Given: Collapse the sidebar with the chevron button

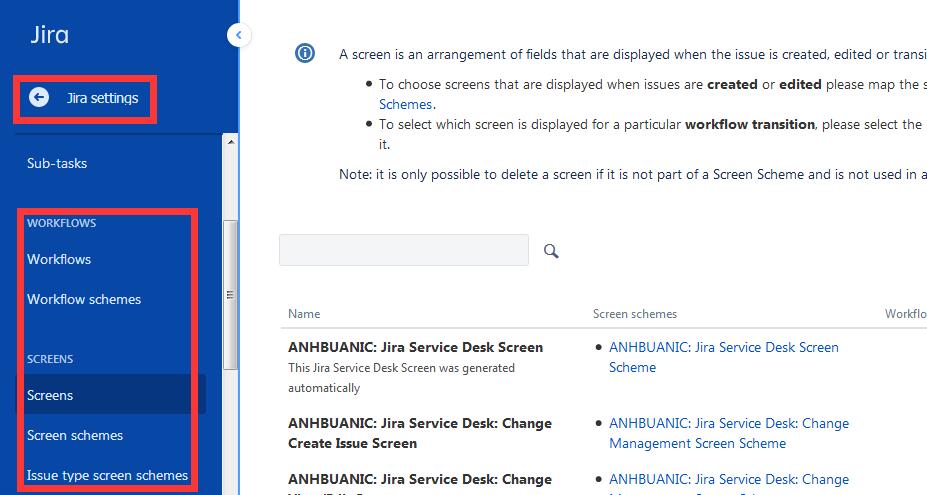Looking at the screenshot, I should coord(239,35).
